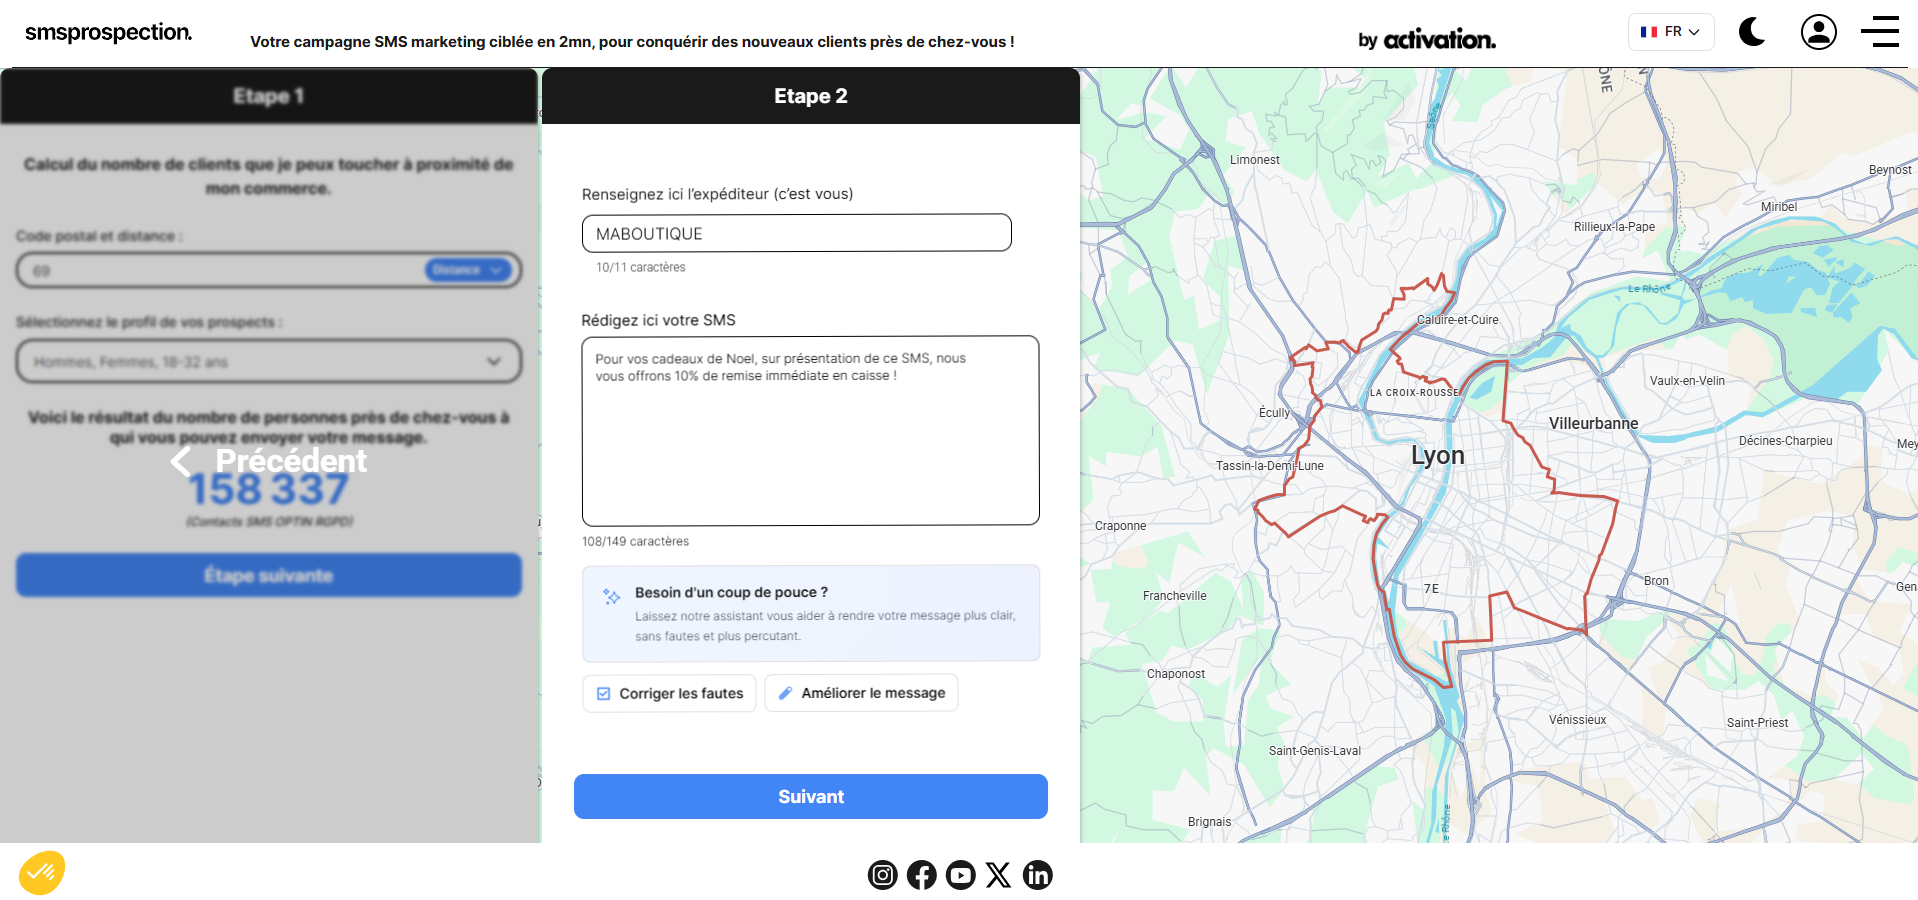This screenshot has width=1918, height=900.
Task: Go back with the Précédent arrow
Action: [268, 461]
